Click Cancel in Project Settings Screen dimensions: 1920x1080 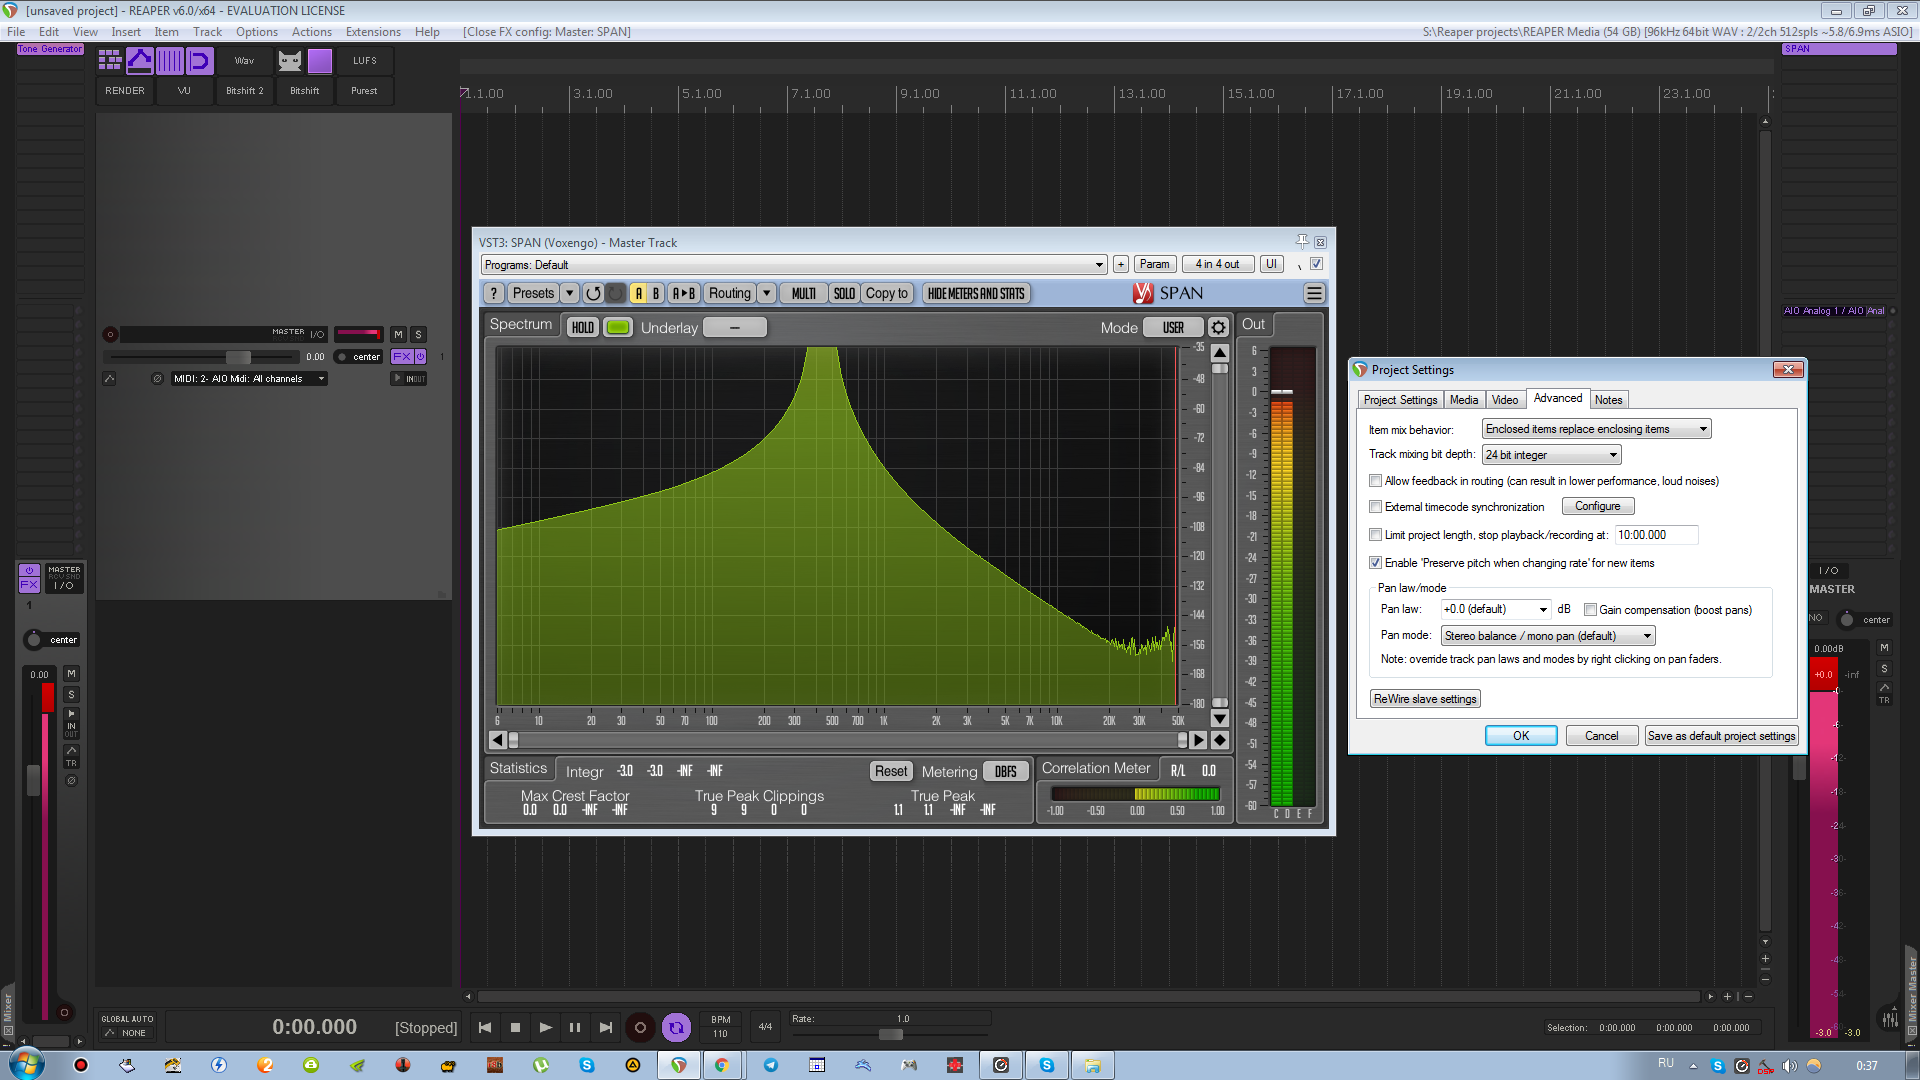pos(1601,736)
